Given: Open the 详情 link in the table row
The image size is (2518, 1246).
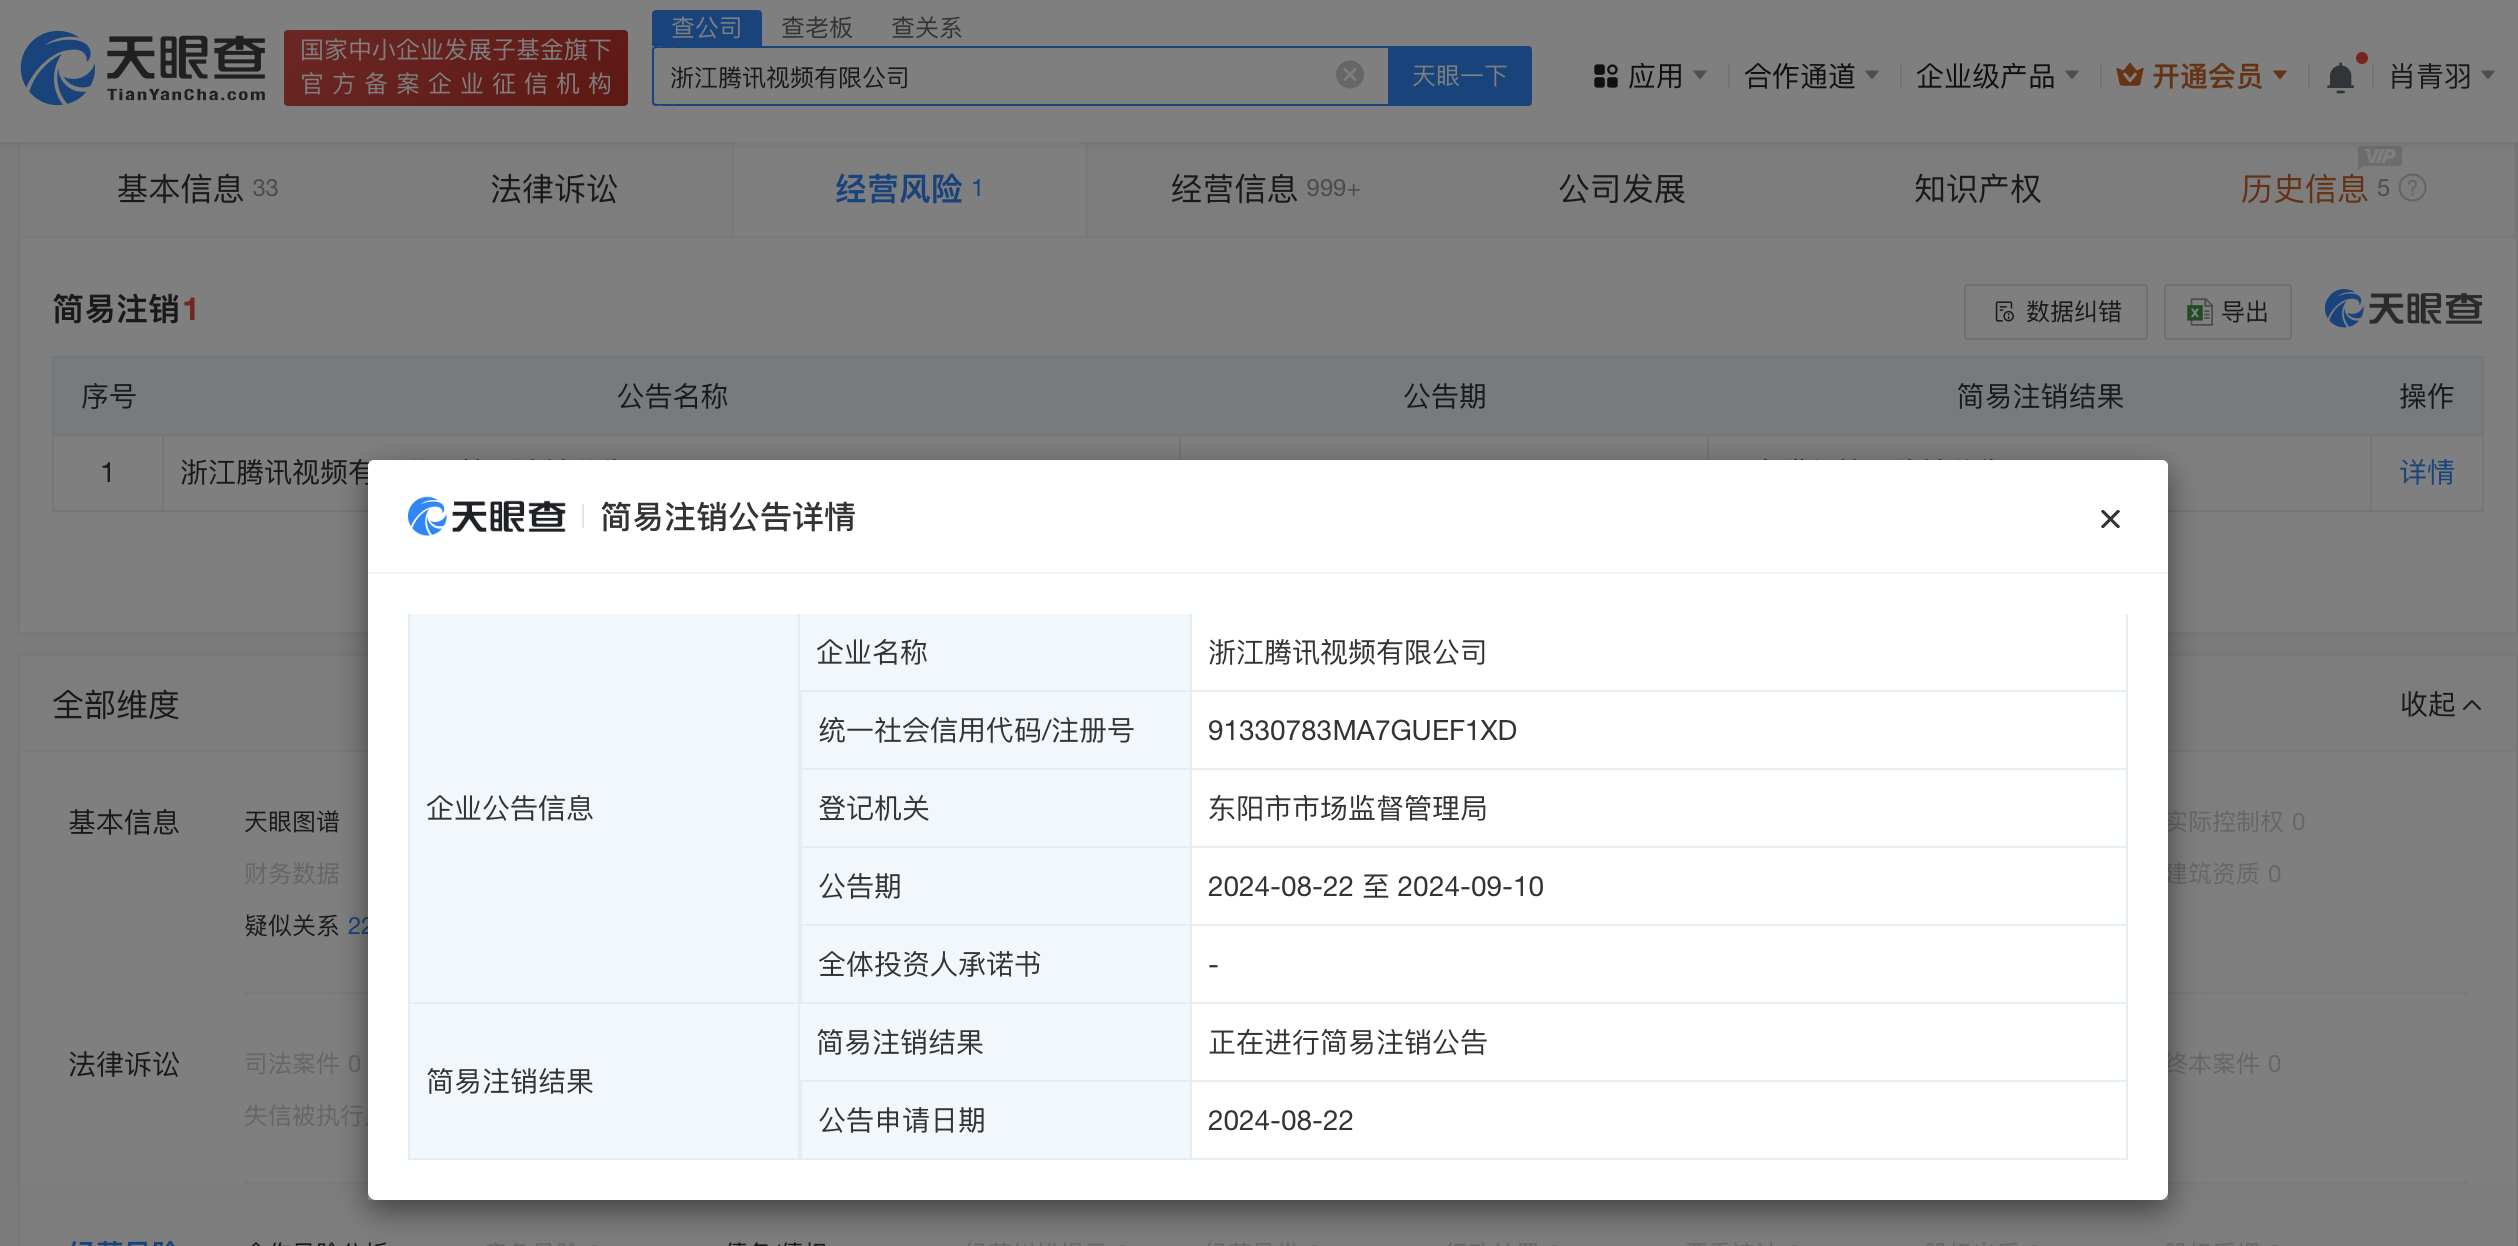Looking at the screenshot, I should 2427,472.
